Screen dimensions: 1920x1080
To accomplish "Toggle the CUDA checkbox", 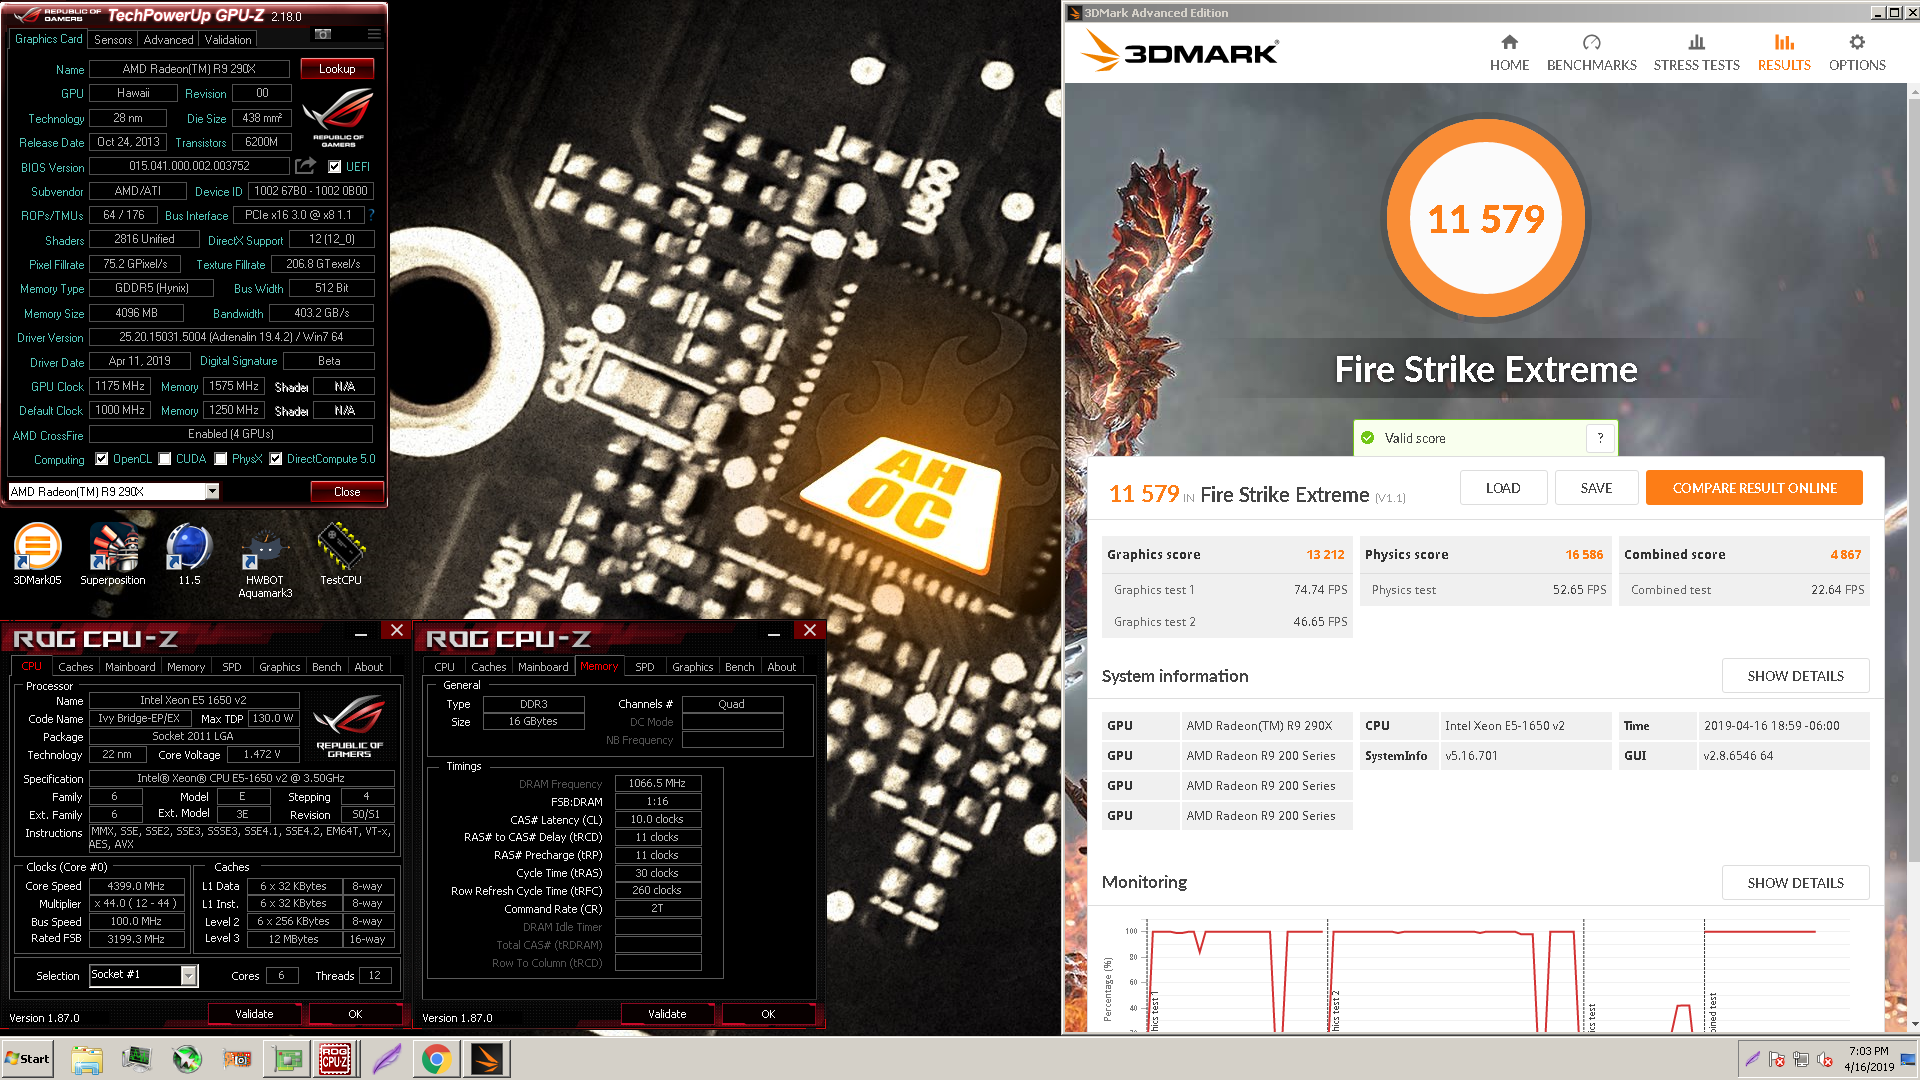I will (165, 459).
